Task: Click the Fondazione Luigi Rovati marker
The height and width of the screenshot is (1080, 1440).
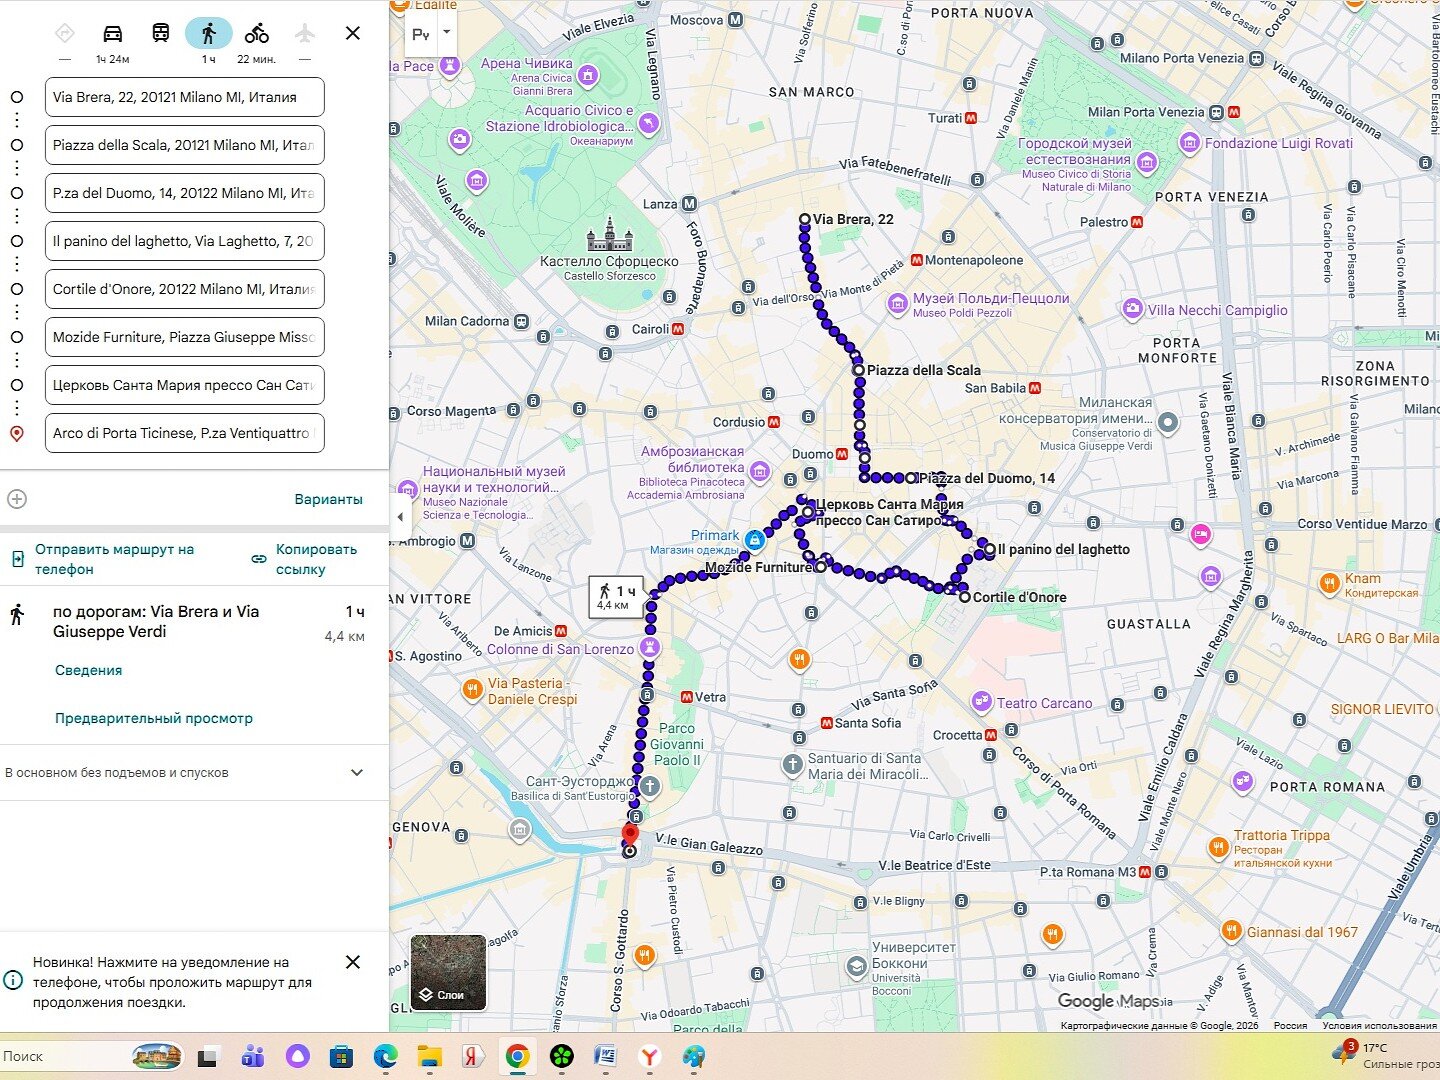Action: click(x=1190, y=144)
